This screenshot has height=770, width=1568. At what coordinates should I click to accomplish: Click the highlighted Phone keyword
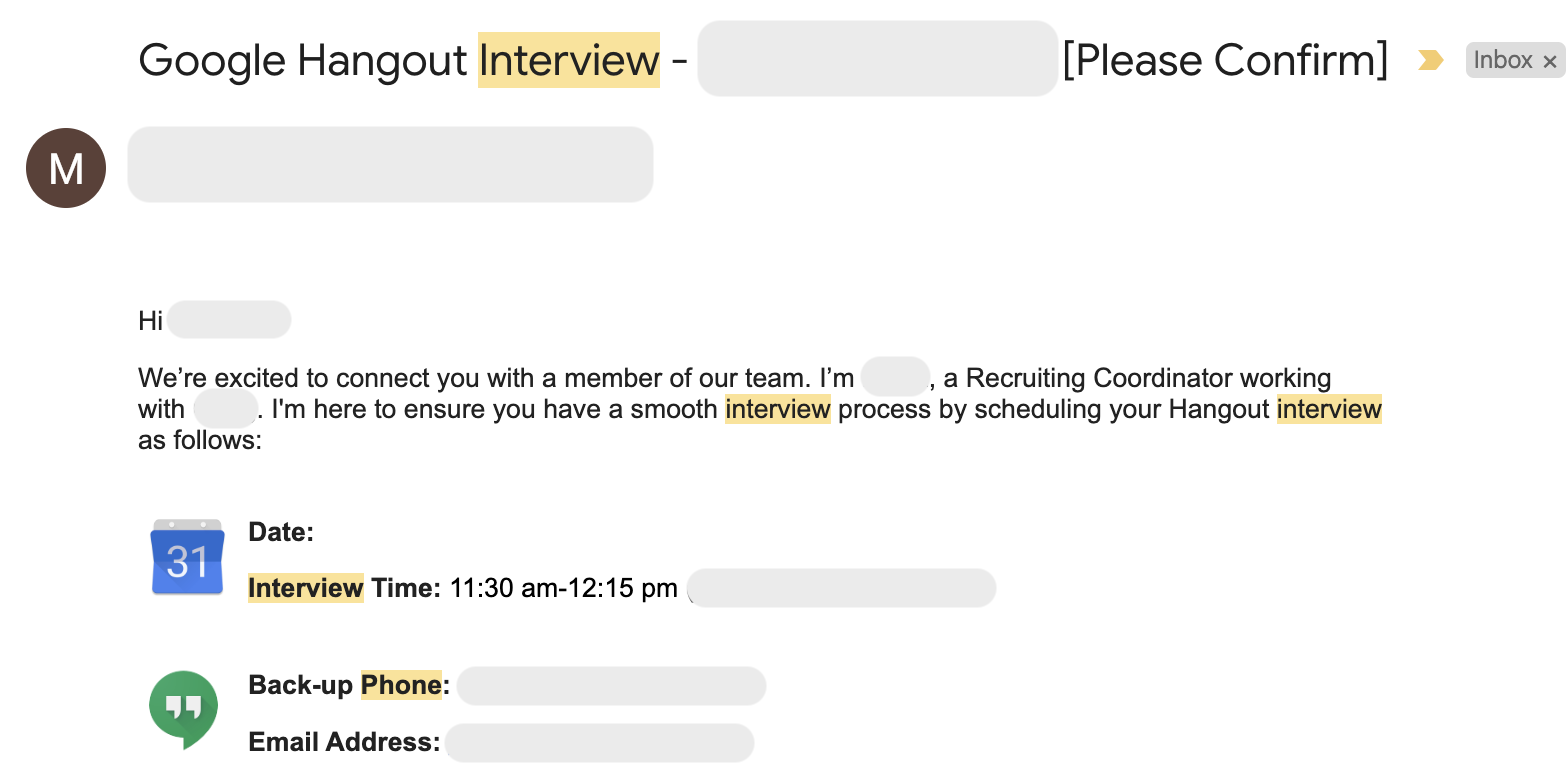point(401,685)
